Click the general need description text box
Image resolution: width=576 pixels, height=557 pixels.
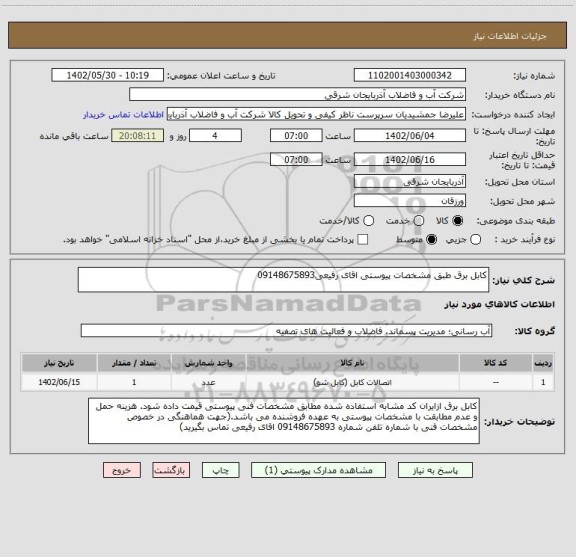pyautogui.click(x=283, y=280)
